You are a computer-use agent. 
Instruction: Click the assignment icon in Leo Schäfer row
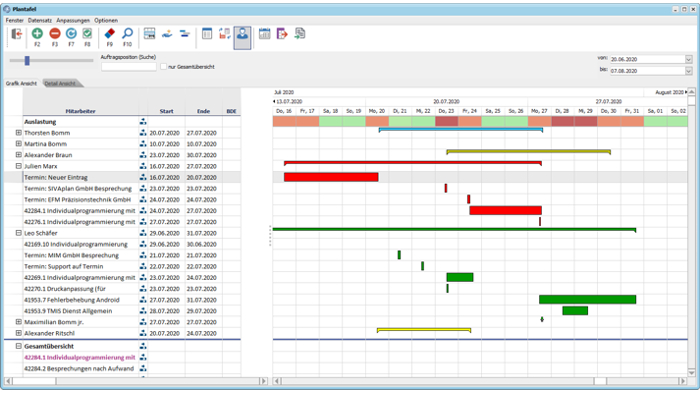point(143,233)
